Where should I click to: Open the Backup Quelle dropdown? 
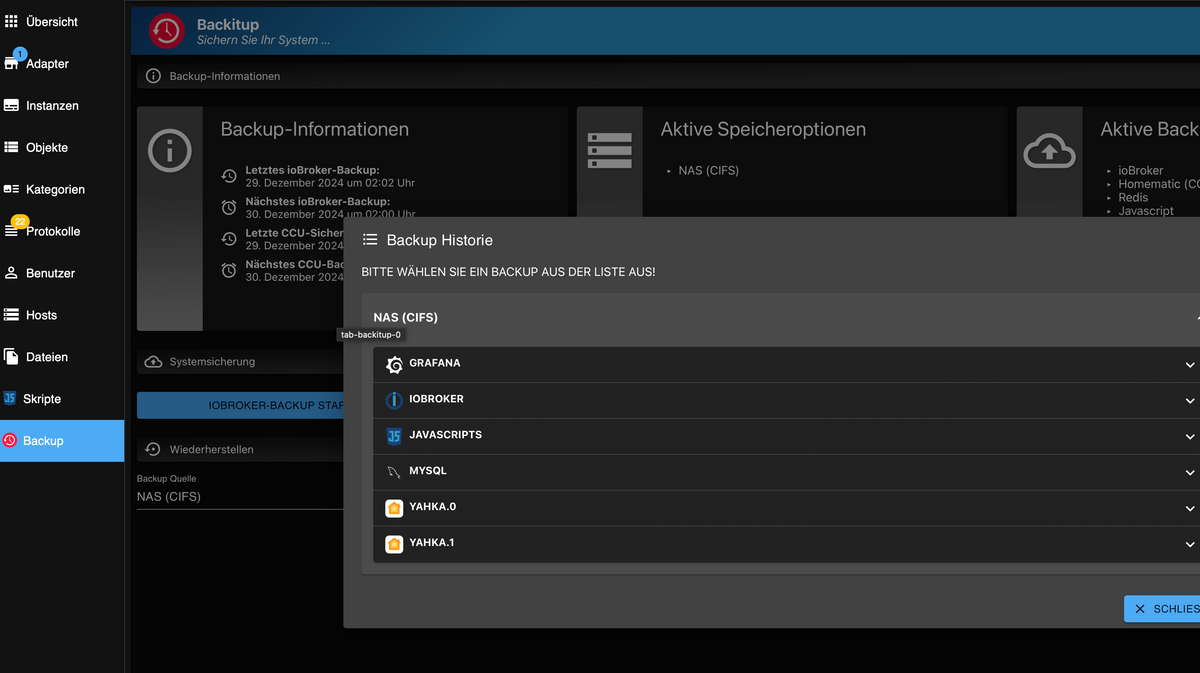(x=240, y=497)
